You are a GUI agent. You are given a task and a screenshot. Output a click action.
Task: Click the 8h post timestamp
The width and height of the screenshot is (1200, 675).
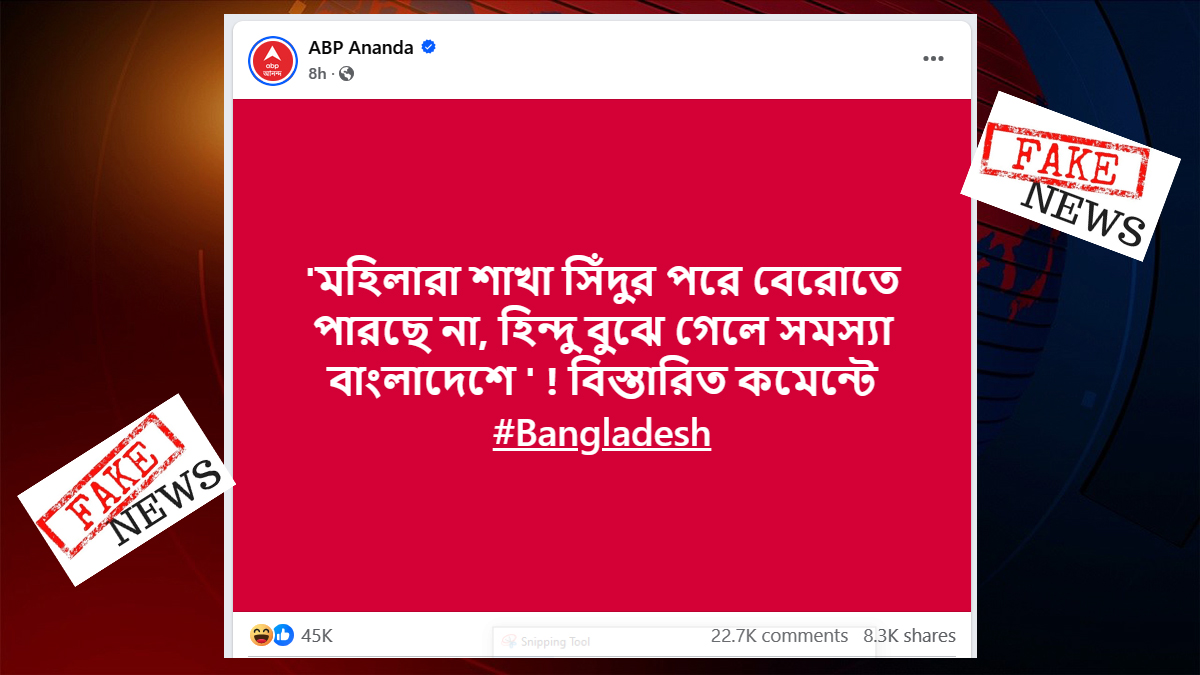317,73
